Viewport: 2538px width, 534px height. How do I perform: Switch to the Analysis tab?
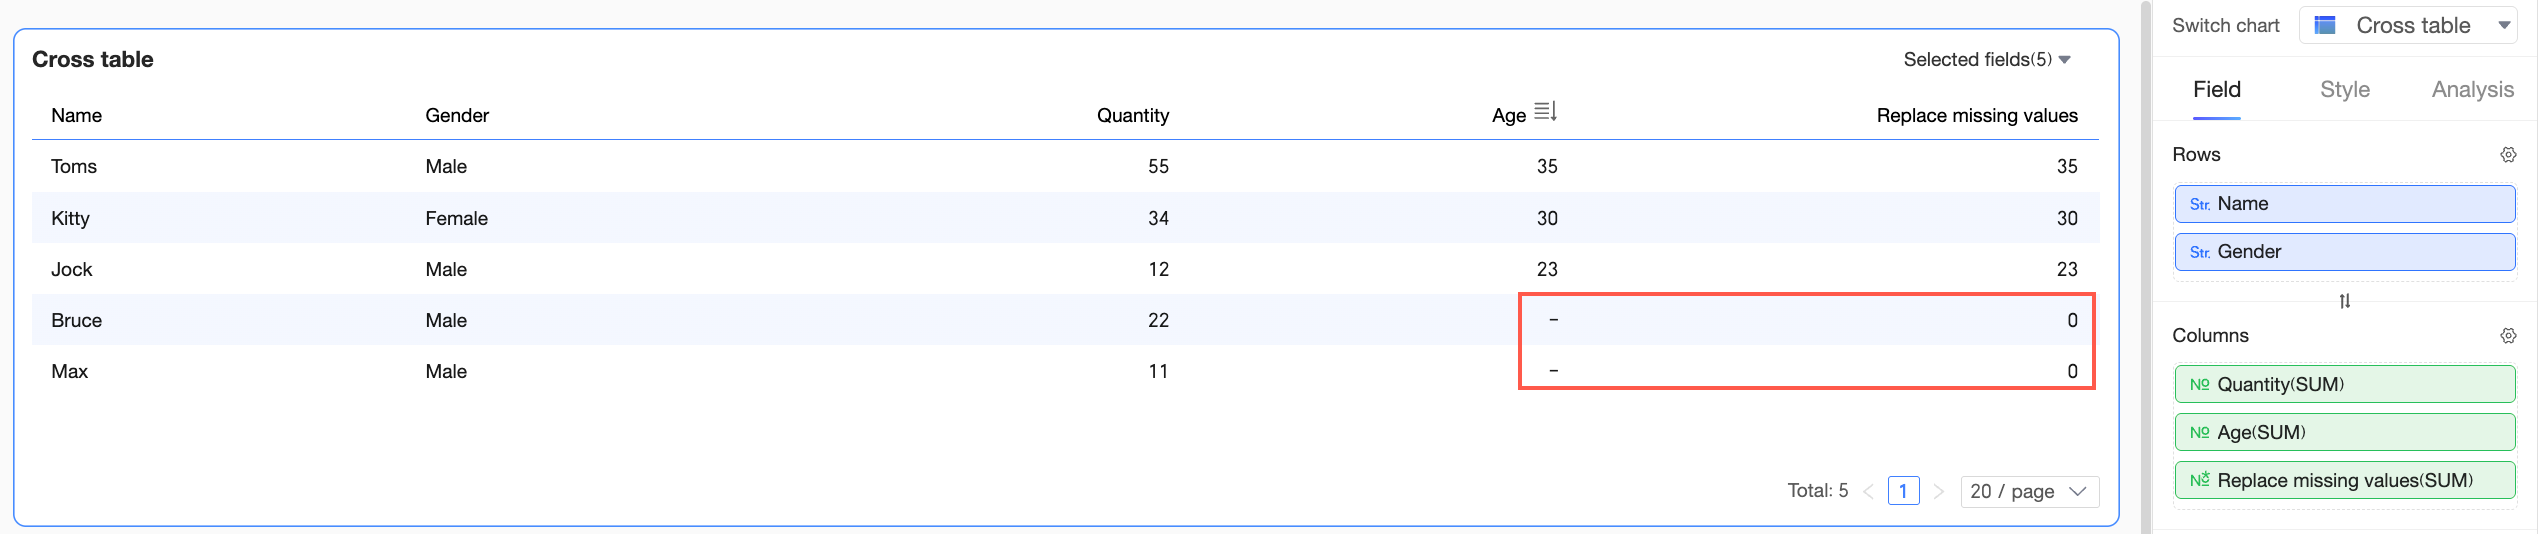tap(2472, 90)
